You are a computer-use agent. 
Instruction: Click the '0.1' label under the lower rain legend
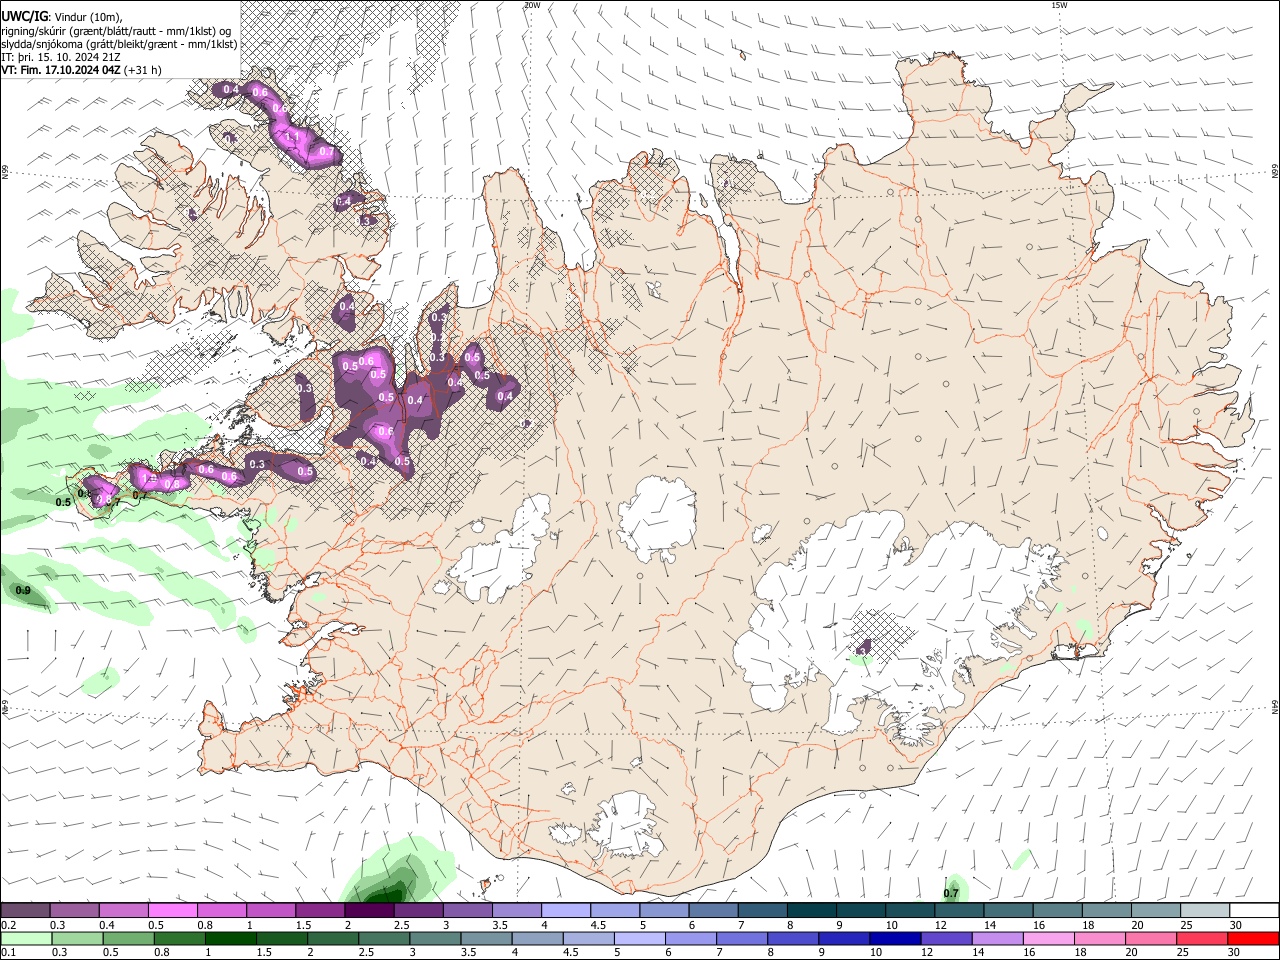coord(8,953)
